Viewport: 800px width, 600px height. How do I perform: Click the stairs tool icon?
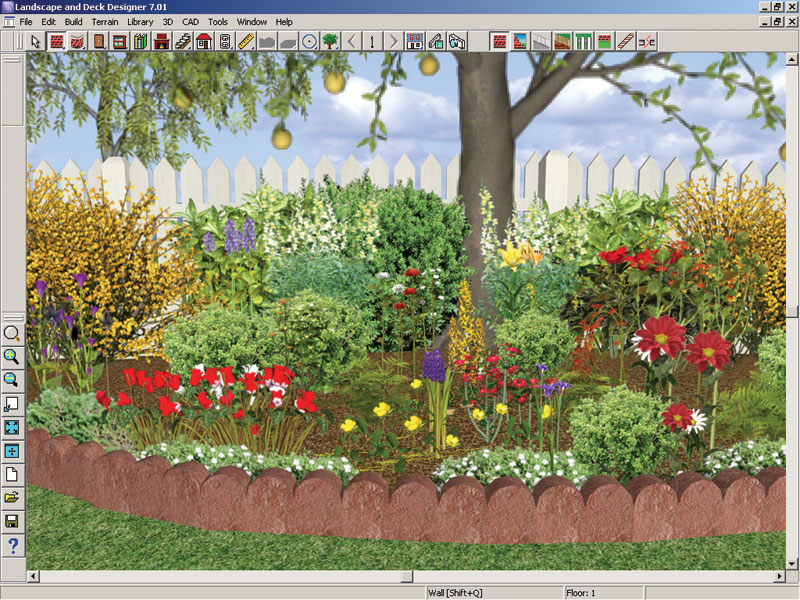point(183,41)
